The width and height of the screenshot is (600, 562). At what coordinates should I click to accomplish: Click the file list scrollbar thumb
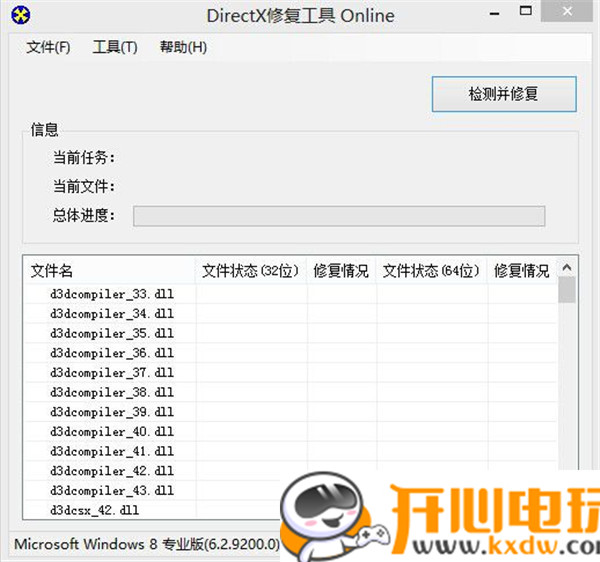567,290
